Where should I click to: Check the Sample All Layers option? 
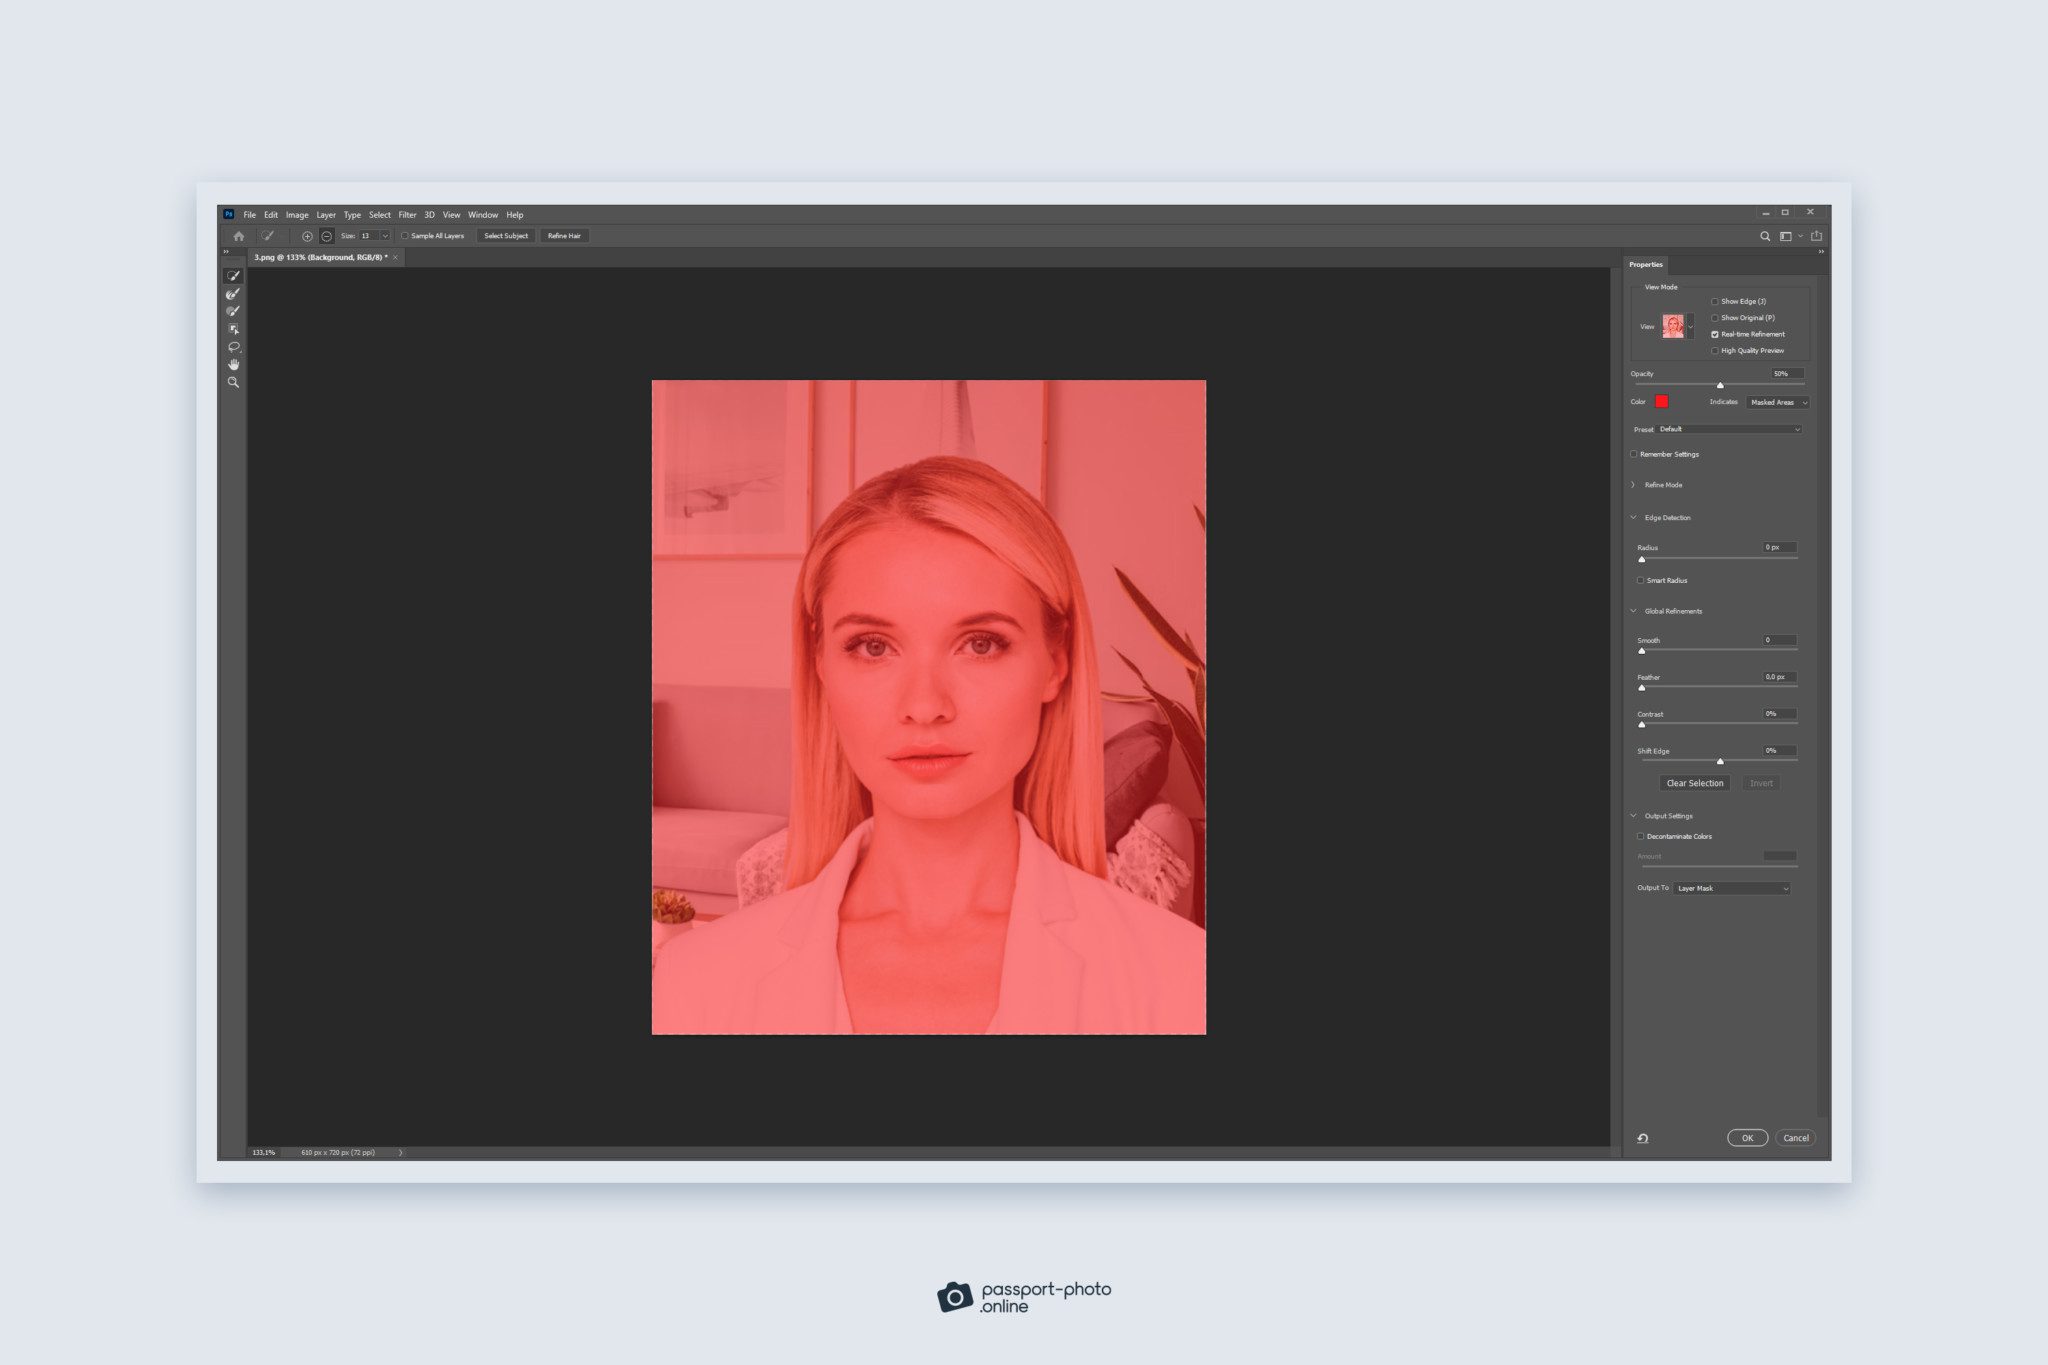(x=406, y=235)
